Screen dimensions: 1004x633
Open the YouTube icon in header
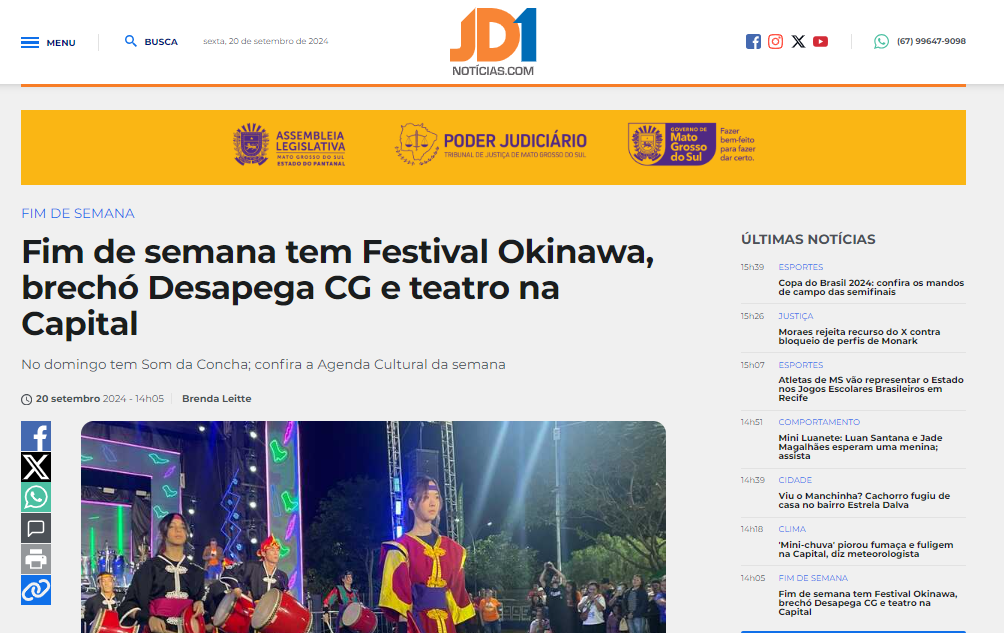820,42
